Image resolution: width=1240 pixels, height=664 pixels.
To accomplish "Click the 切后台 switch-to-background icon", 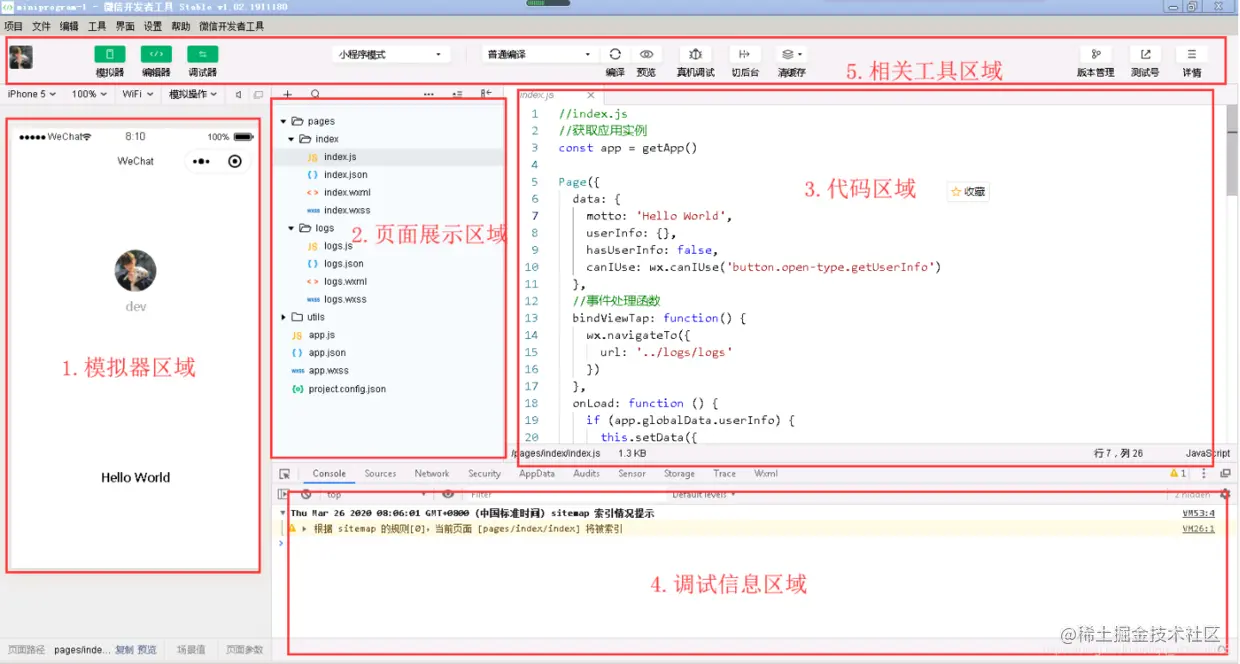I will tap(744, 54).
